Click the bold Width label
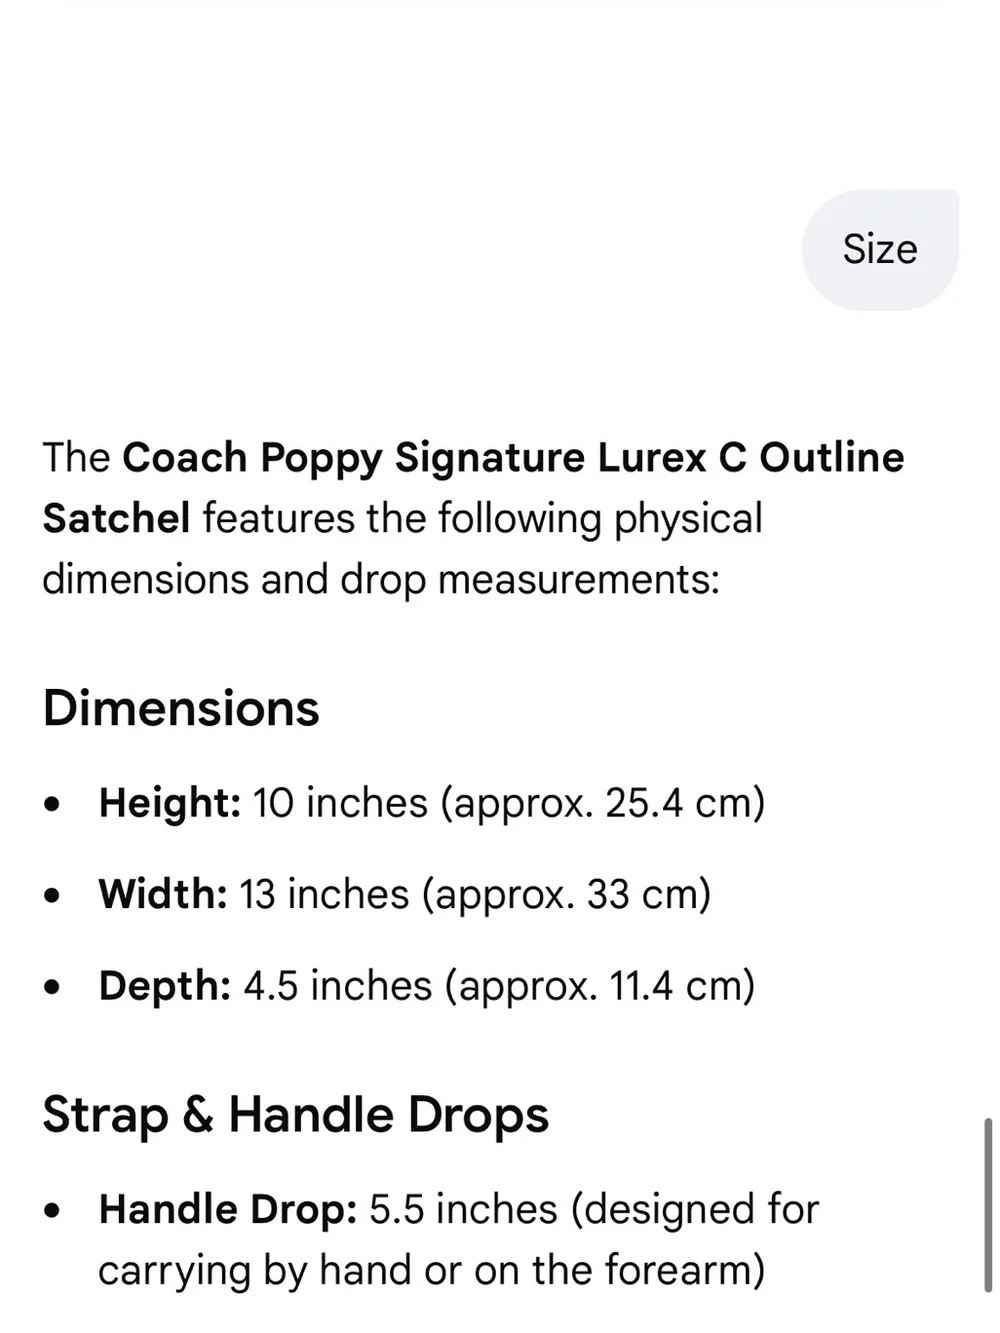Viewport: 1000px width, 1333px height. tap(164, 894)
